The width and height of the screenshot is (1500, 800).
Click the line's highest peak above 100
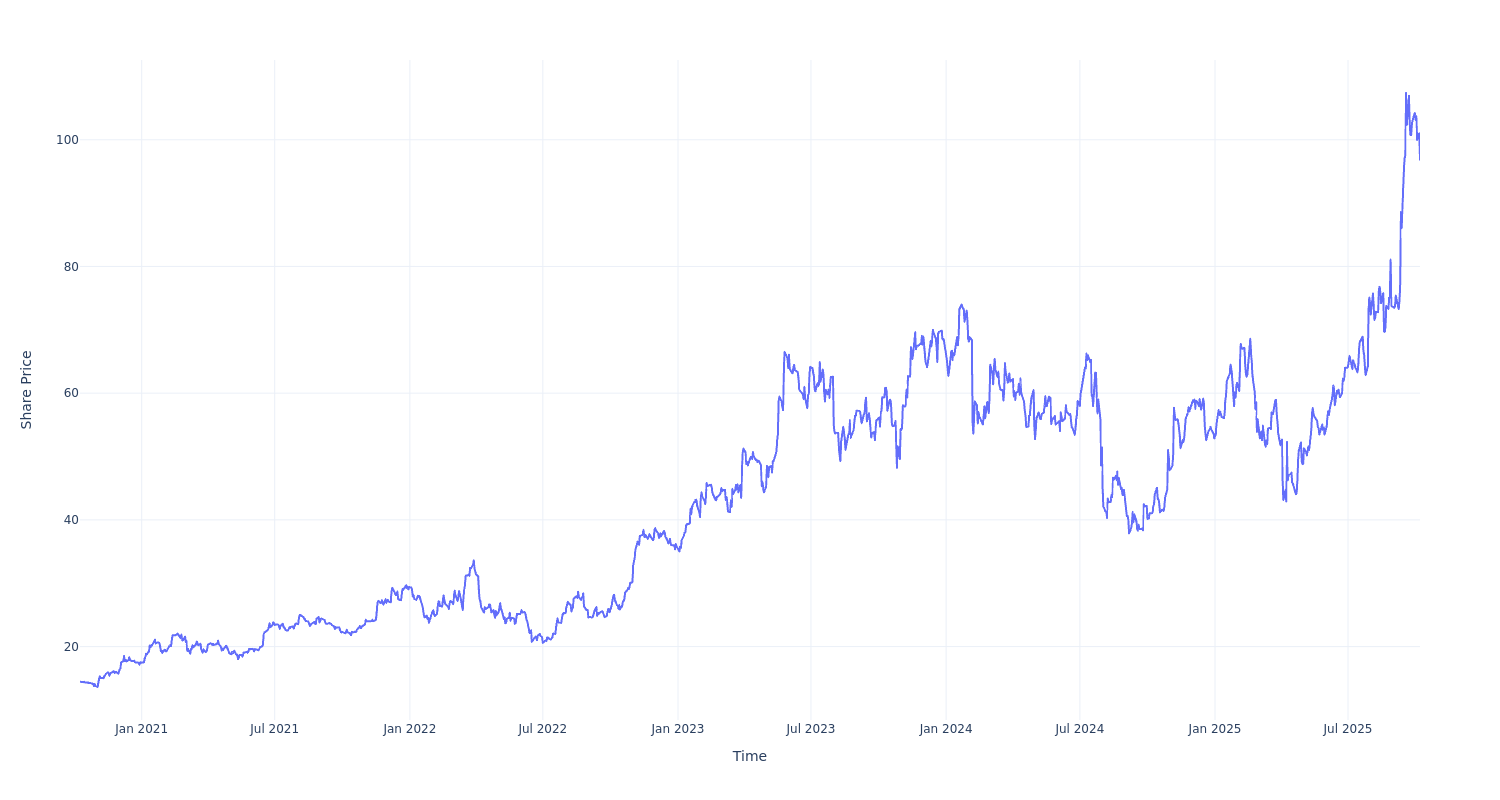(x=1405, y=94)
